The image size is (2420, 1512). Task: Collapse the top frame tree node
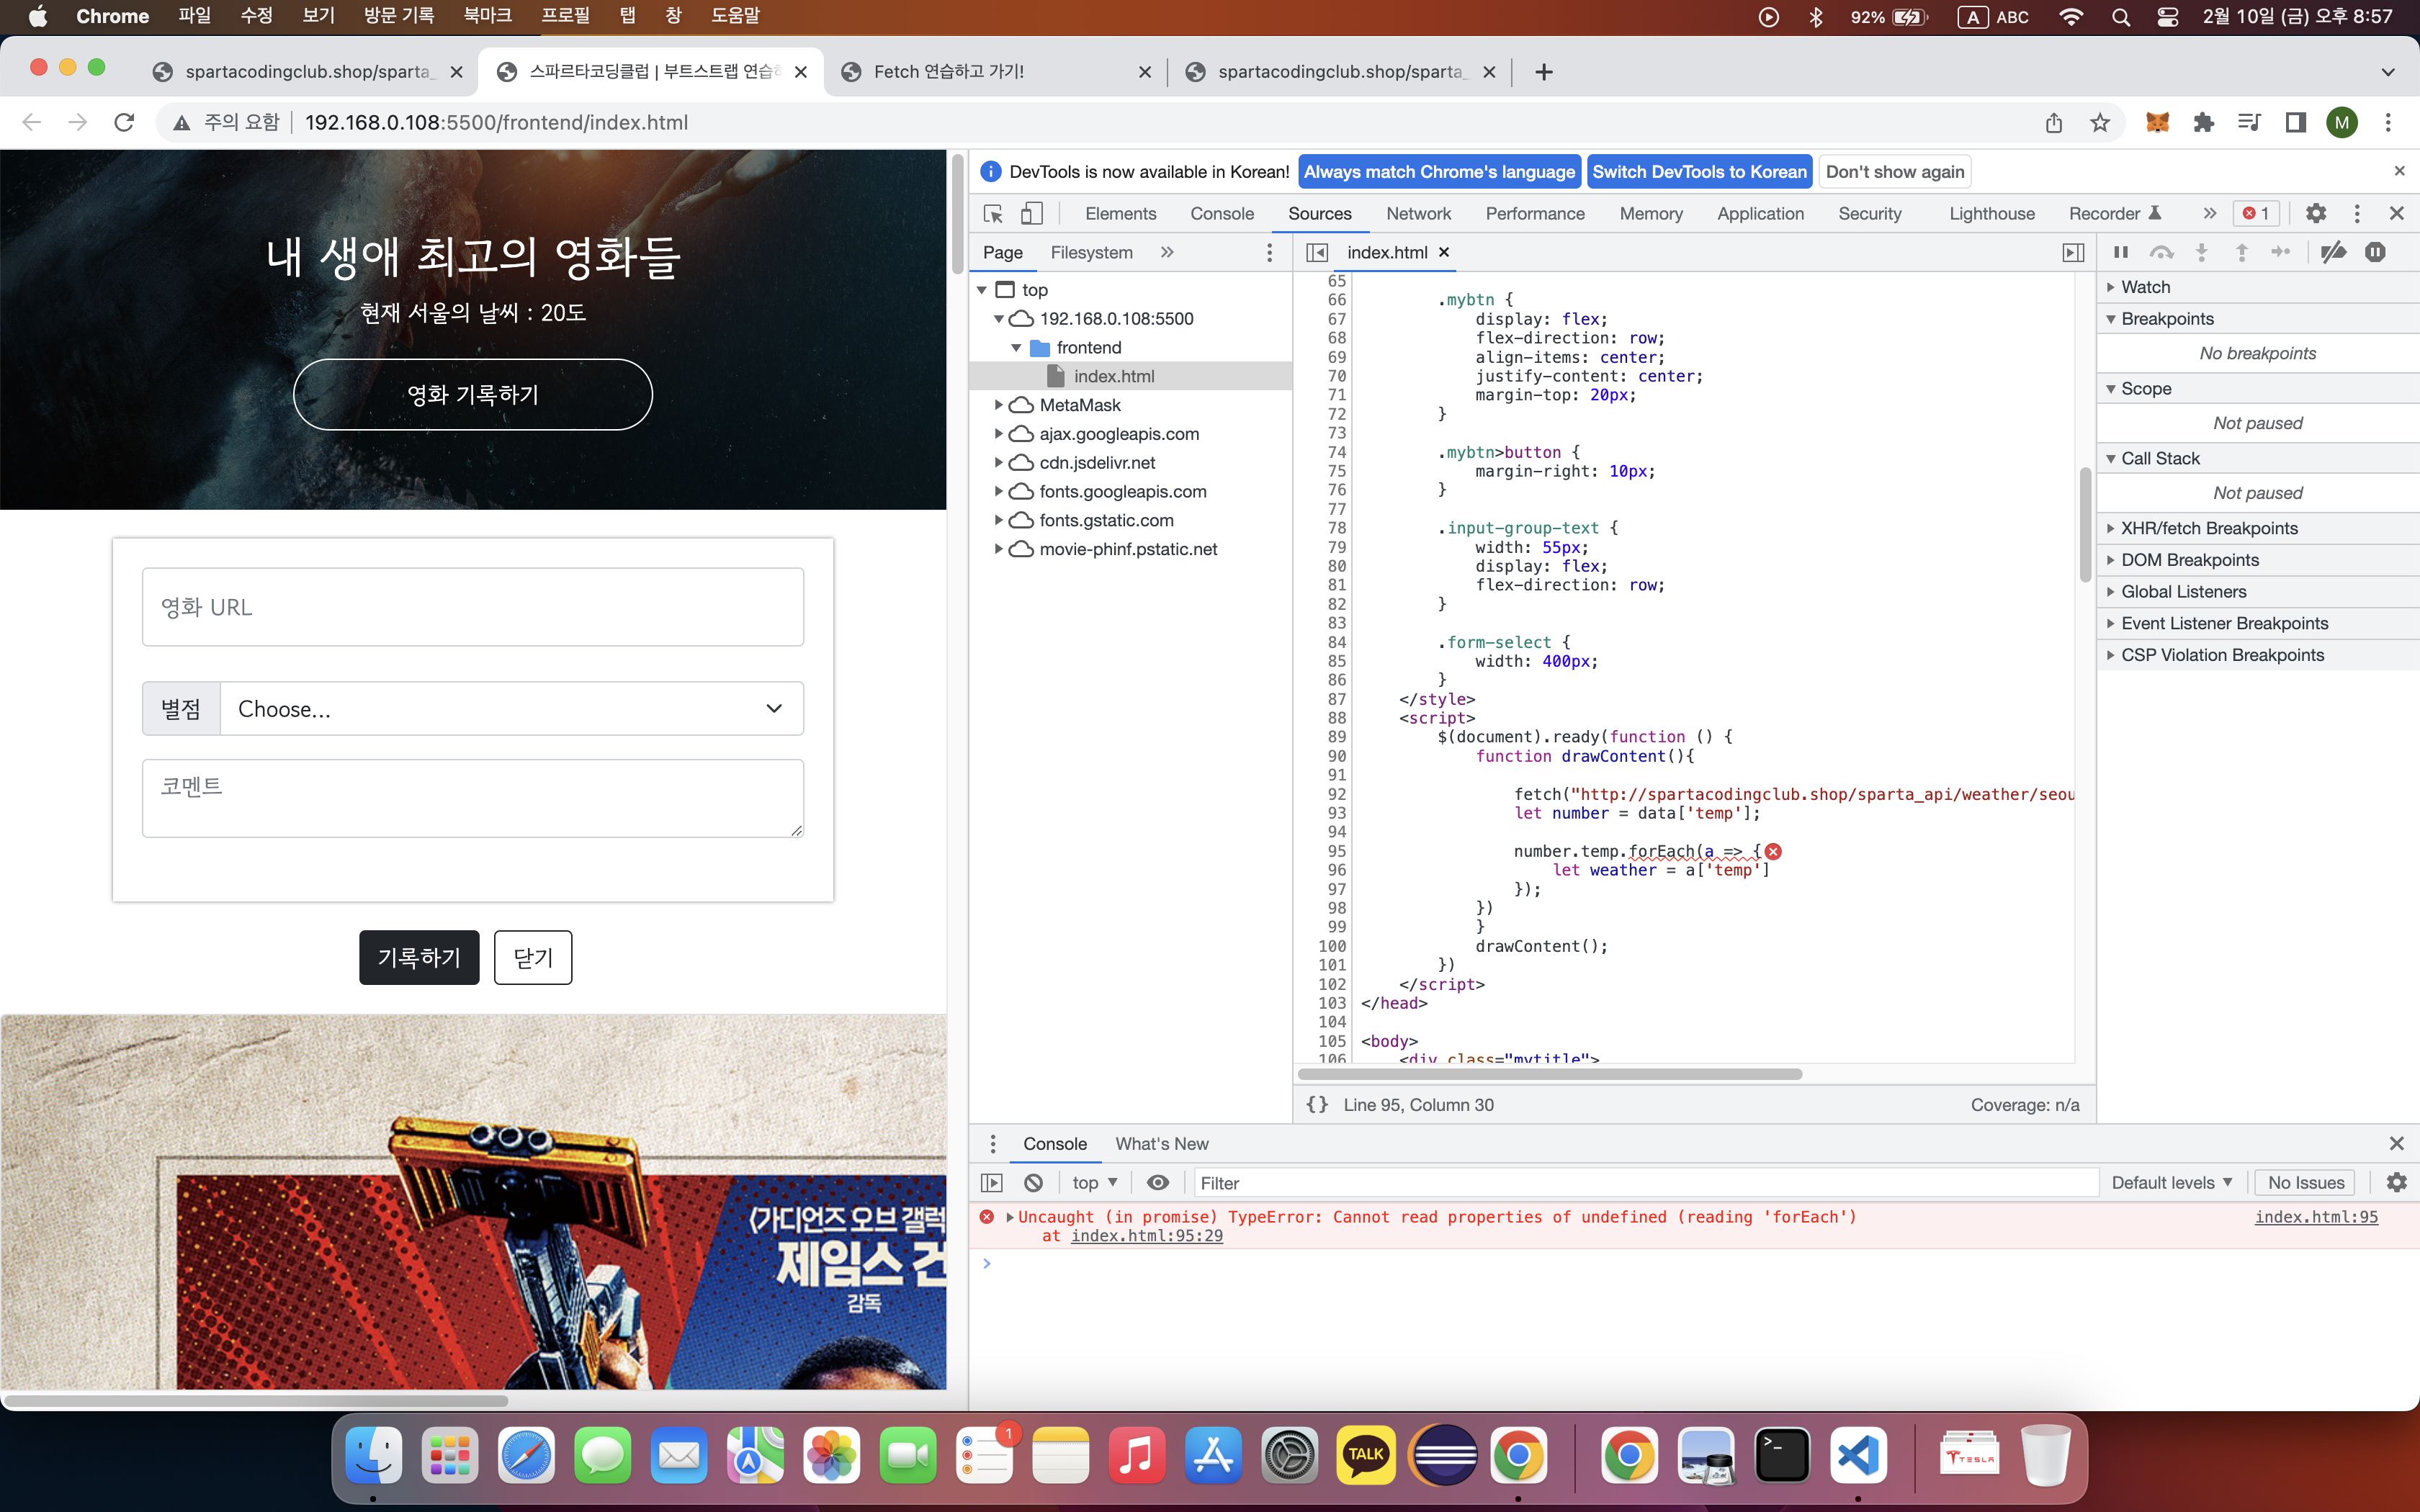982,290
